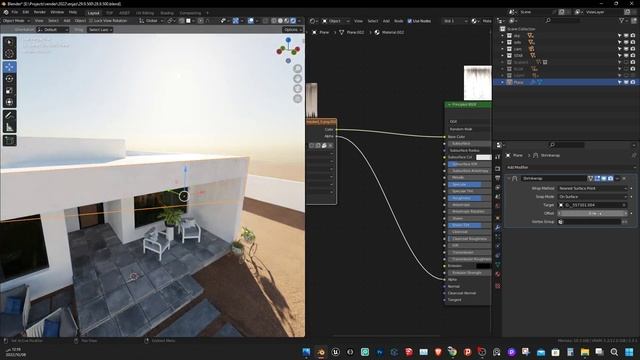Image resolution: width=640 pixels, height=360 pixels.
Task: Open the Slot 1 material slot dropdown
Action: [455, 21]
